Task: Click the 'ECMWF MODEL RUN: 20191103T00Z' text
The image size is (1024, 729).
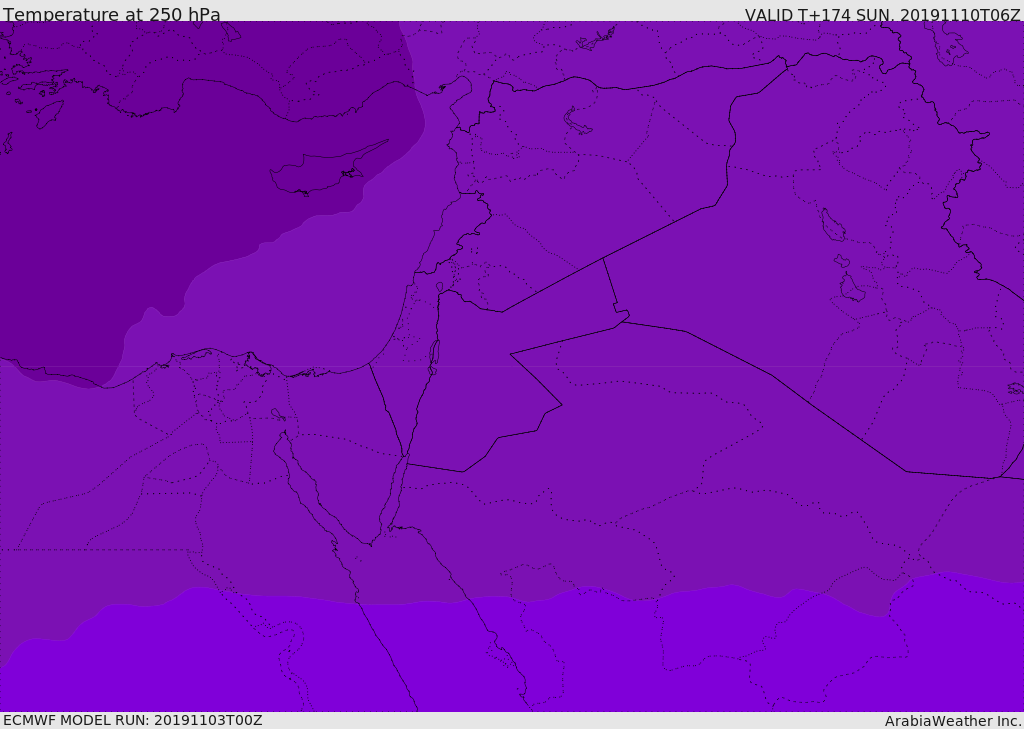Action: (133, 720)
